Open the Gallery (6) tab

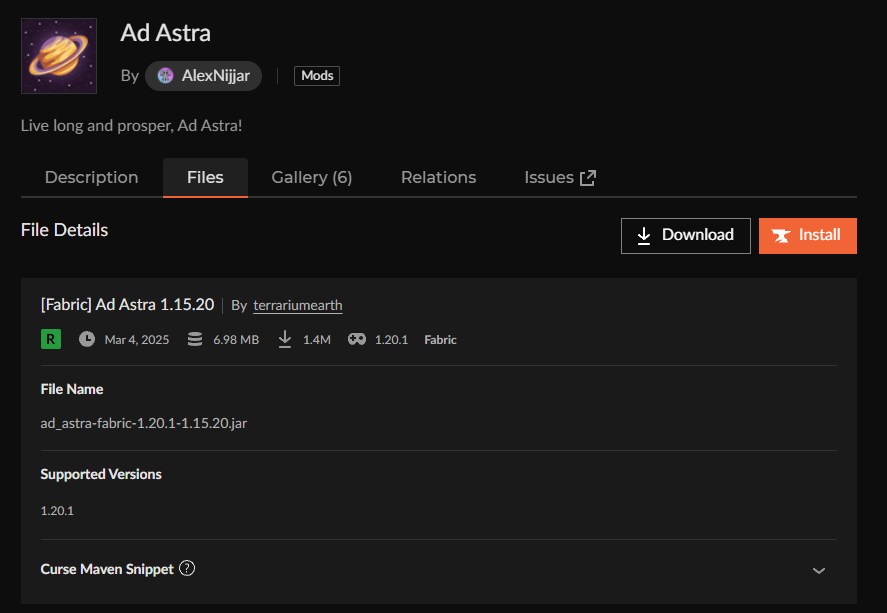tap(311, 177)
